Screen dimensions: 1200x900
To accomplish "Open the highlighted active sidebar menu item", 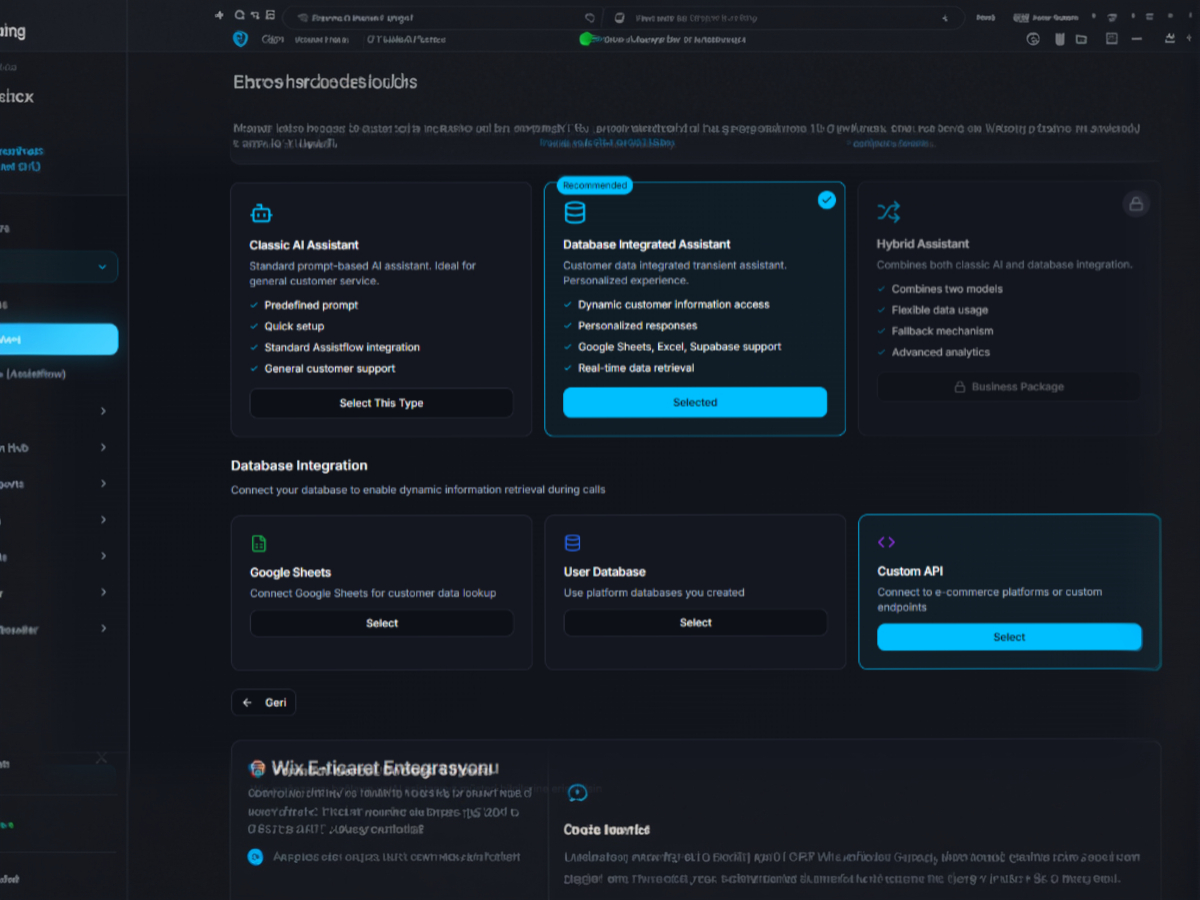I will pos(59,339).
